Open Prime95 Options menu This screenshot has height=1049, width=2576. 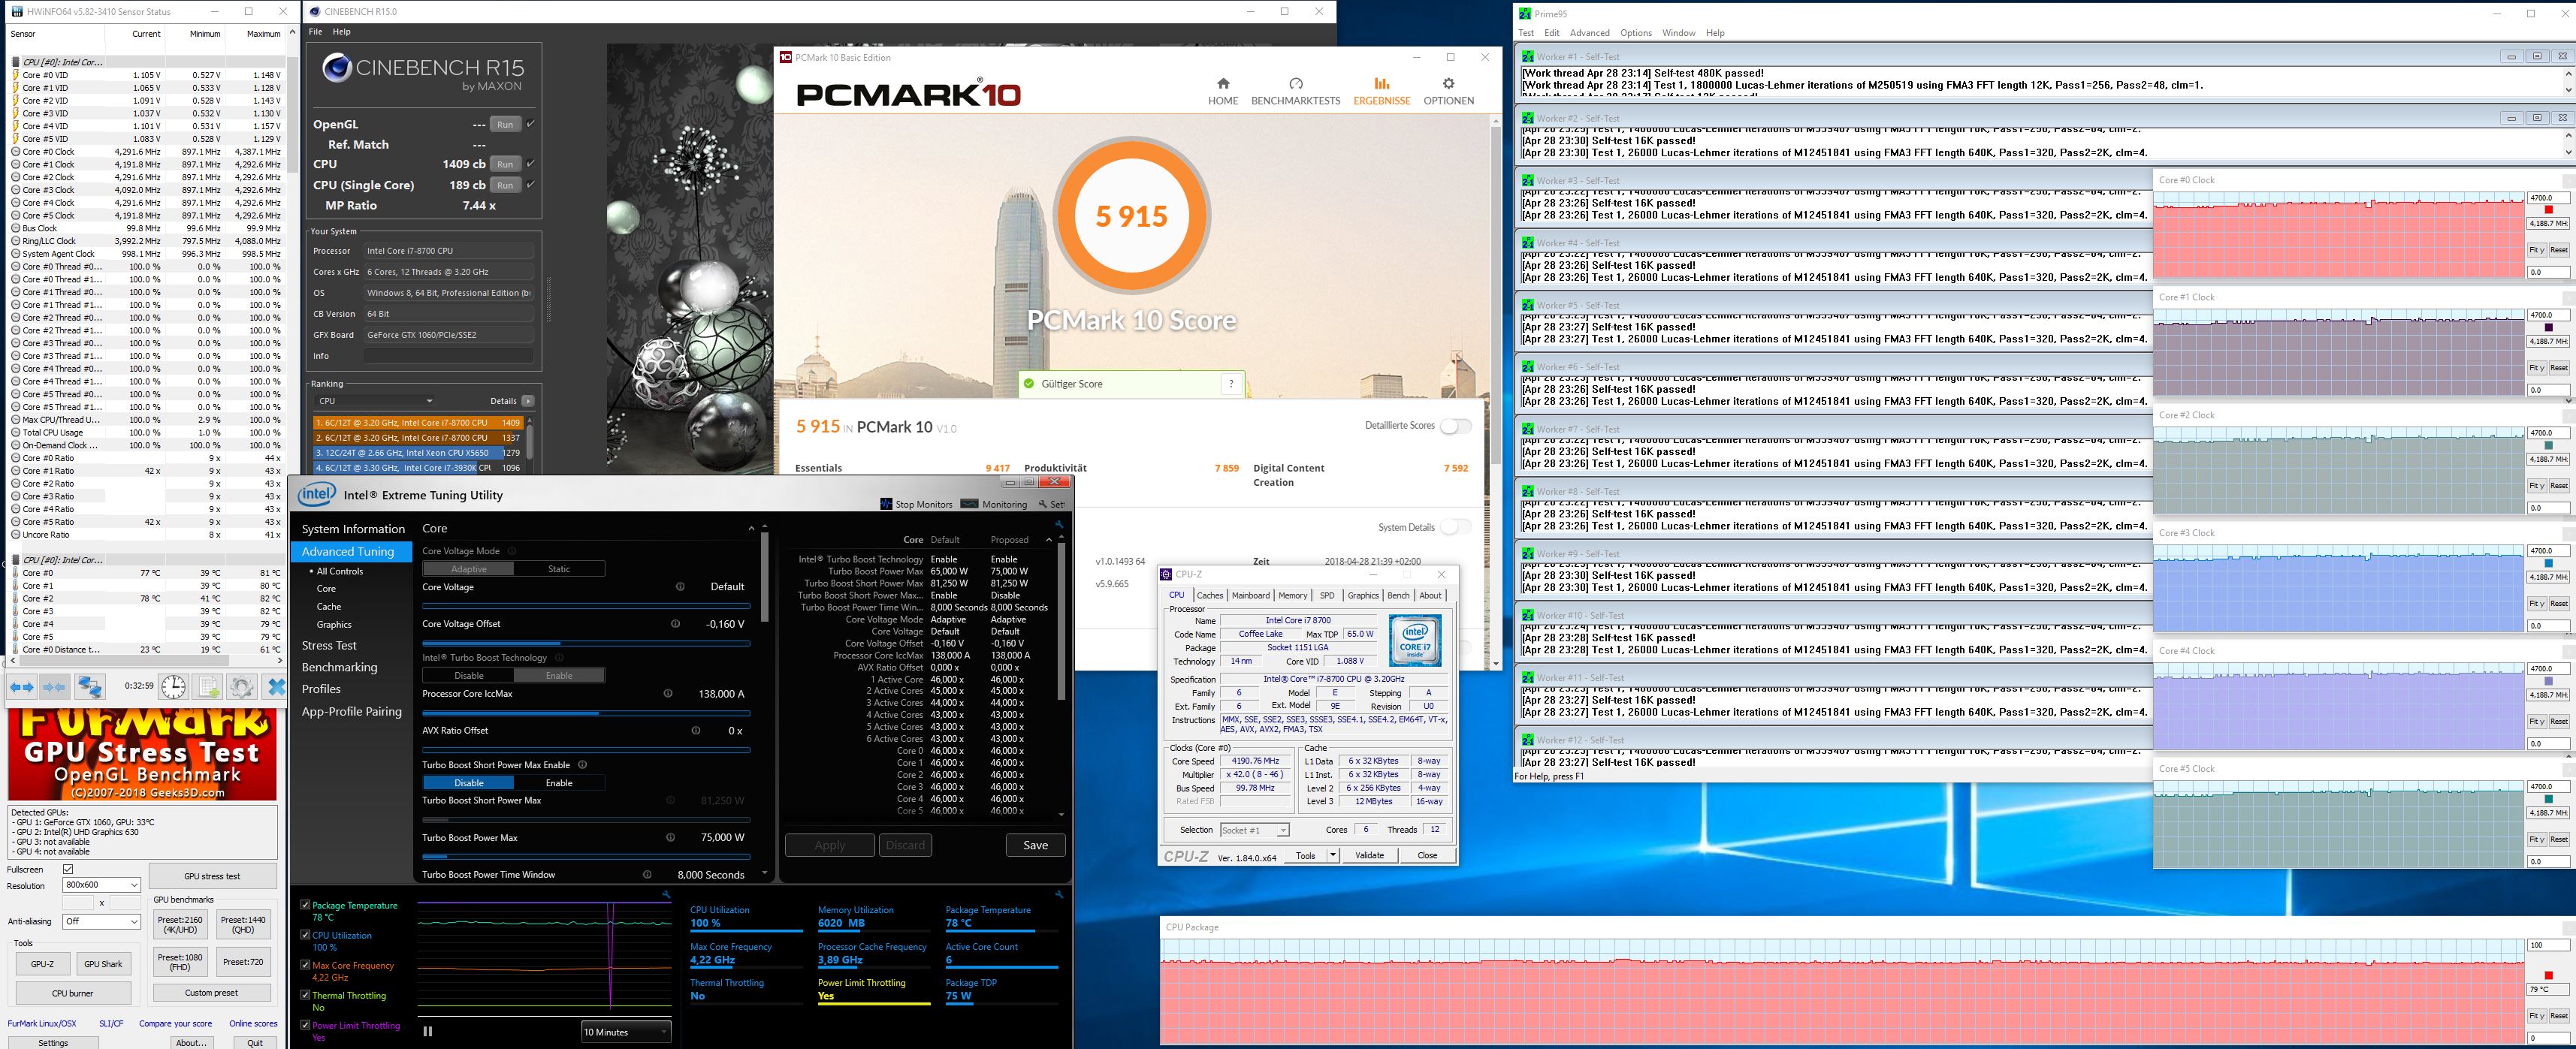coord(1636,33)
